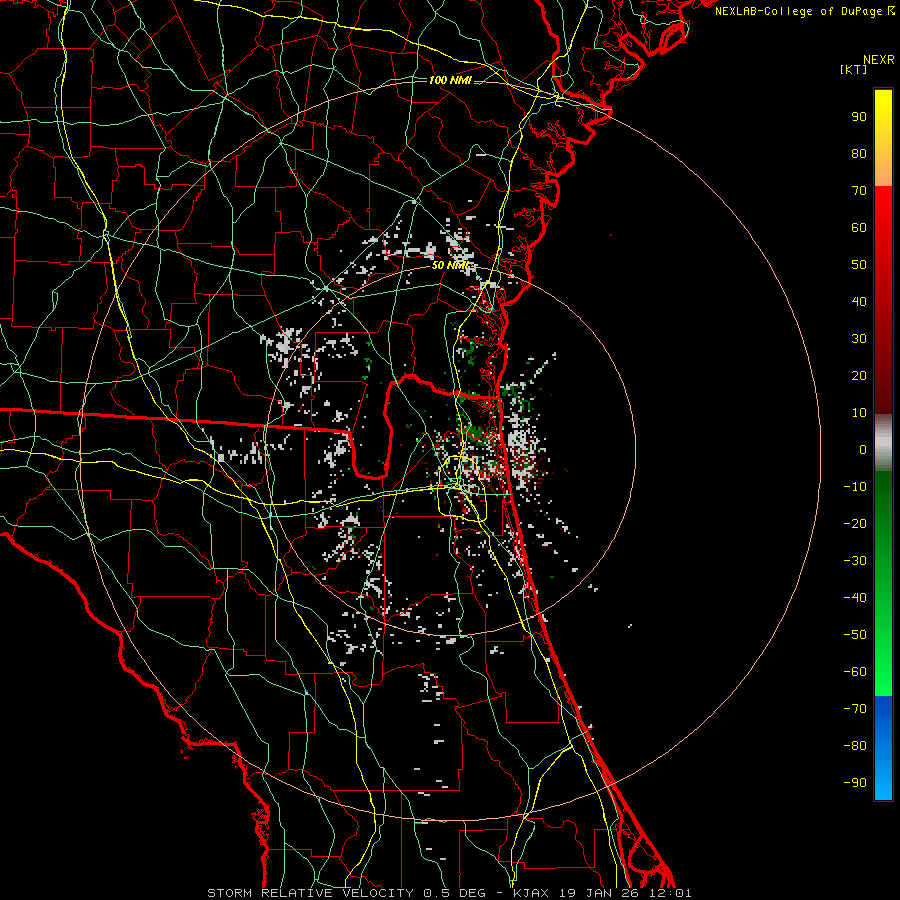
Task: Click the "20" value on the velocity scale
Action: pyautogui.click(x=859, y=376)
